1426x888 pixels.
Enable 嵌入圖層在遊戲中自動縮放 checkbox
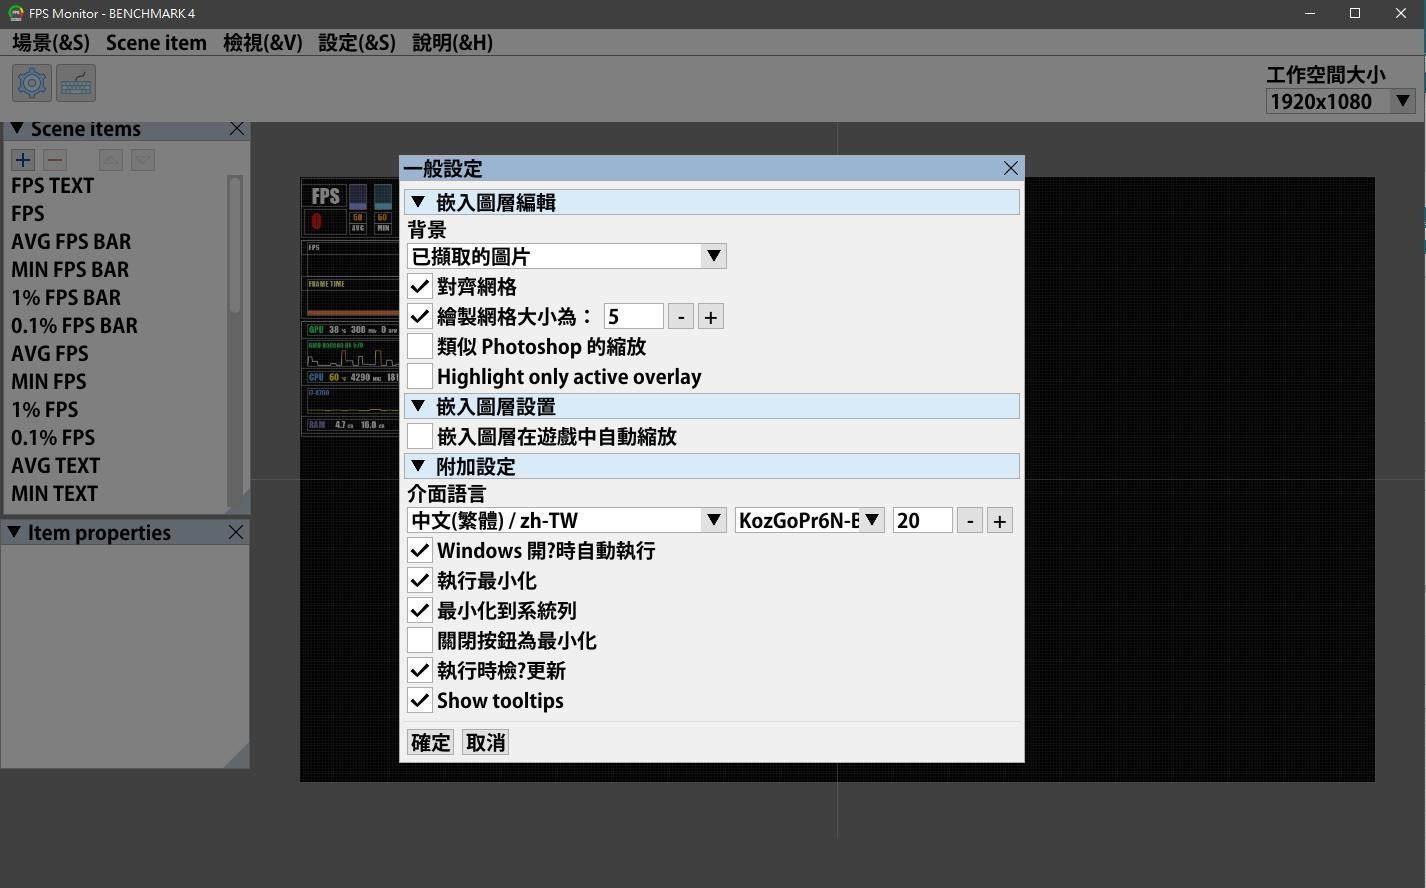tap(420, 437)
